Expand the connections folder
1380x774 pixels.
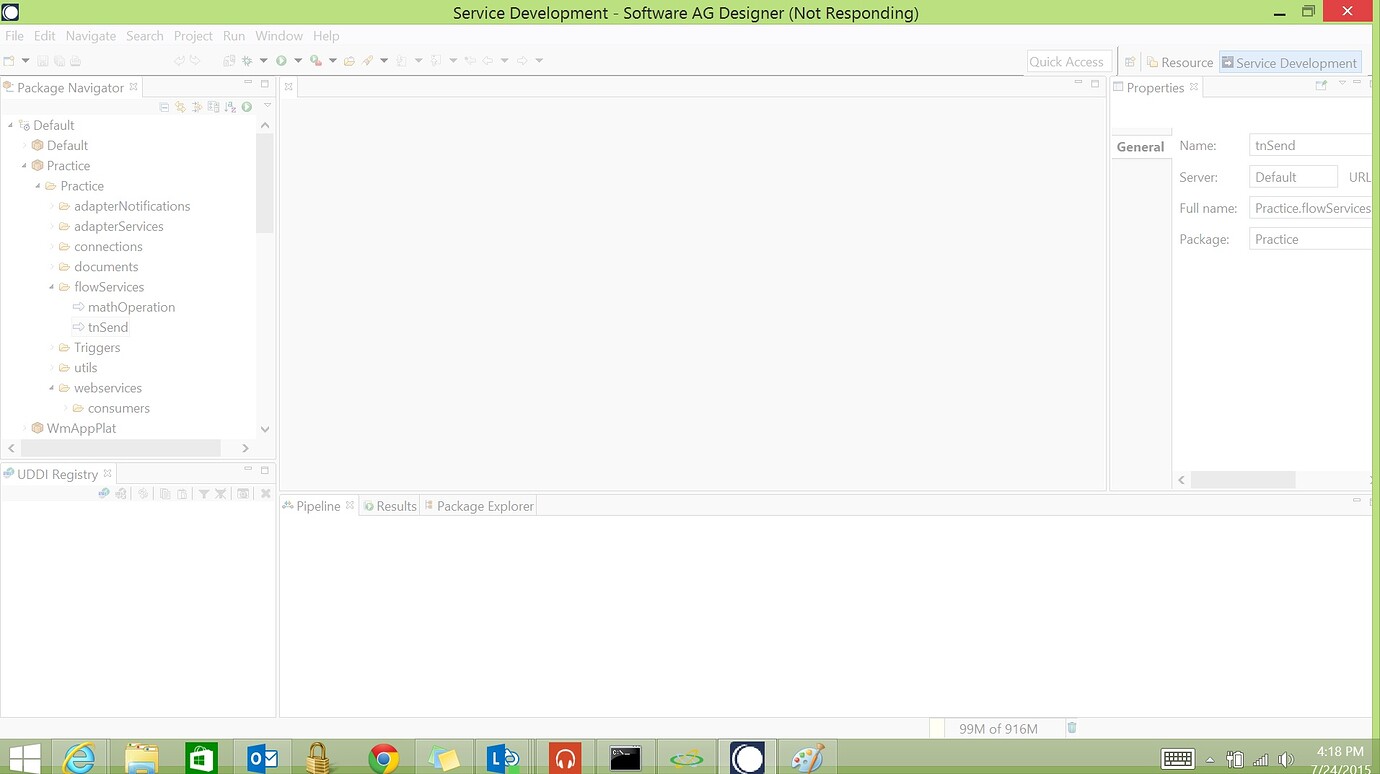coord(52,246)
